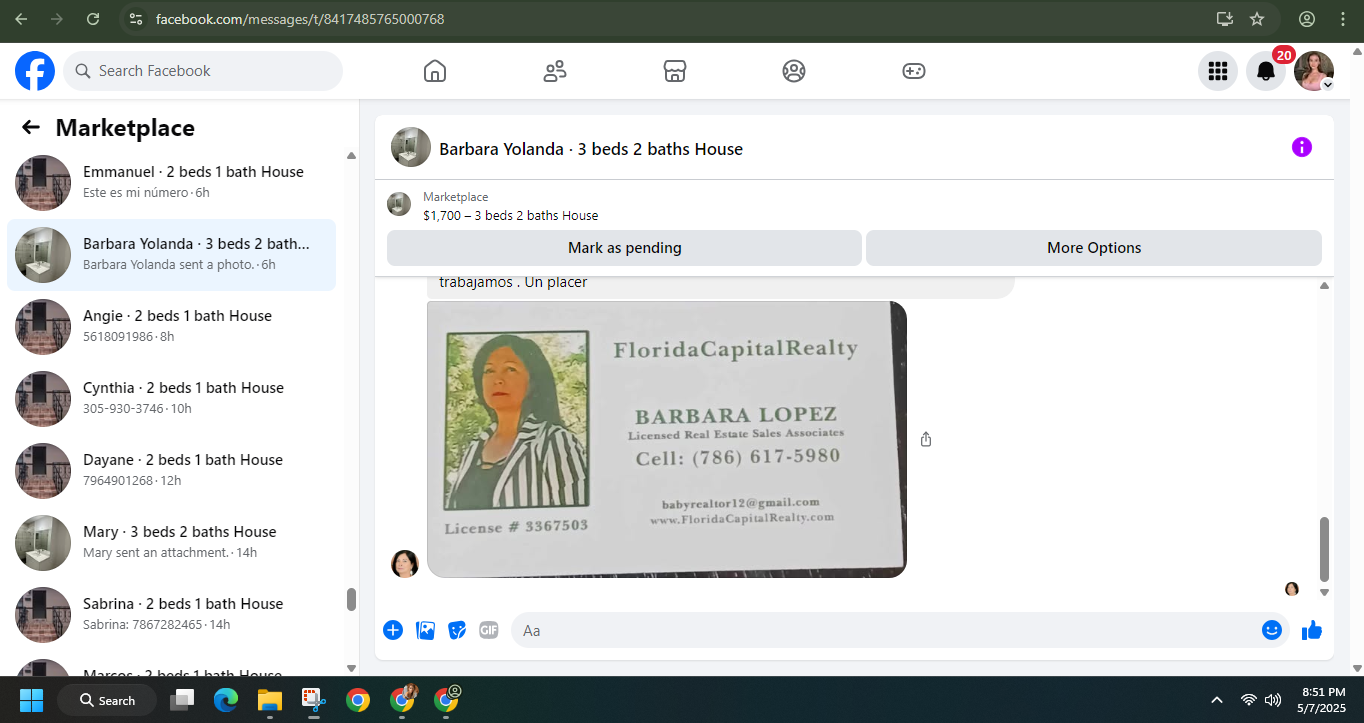This screenshot has width=1364, height=723.
Task: Open the Windows Start button
Action: point(31,700)
